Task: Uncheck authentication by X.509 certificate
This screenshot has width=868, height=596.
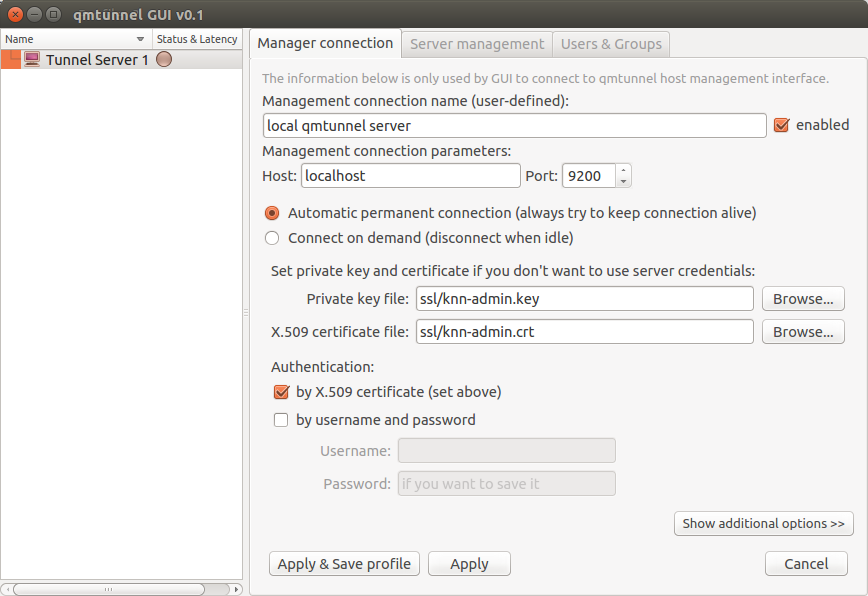Action: [281, 392]
